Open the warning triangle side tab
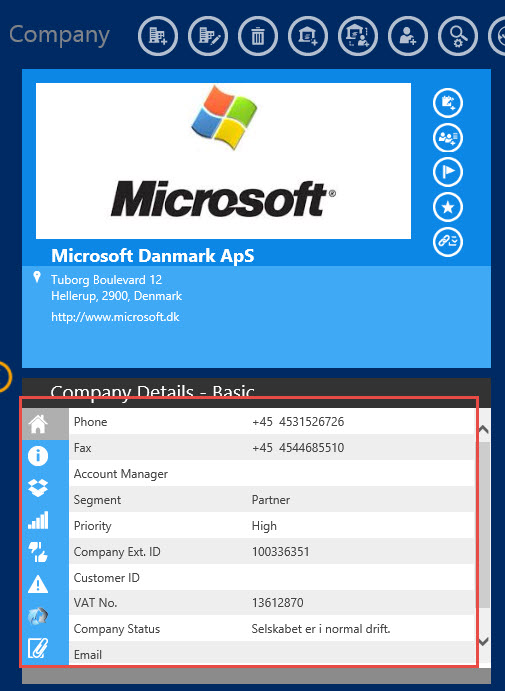505x691 pixels. [38, 584]
